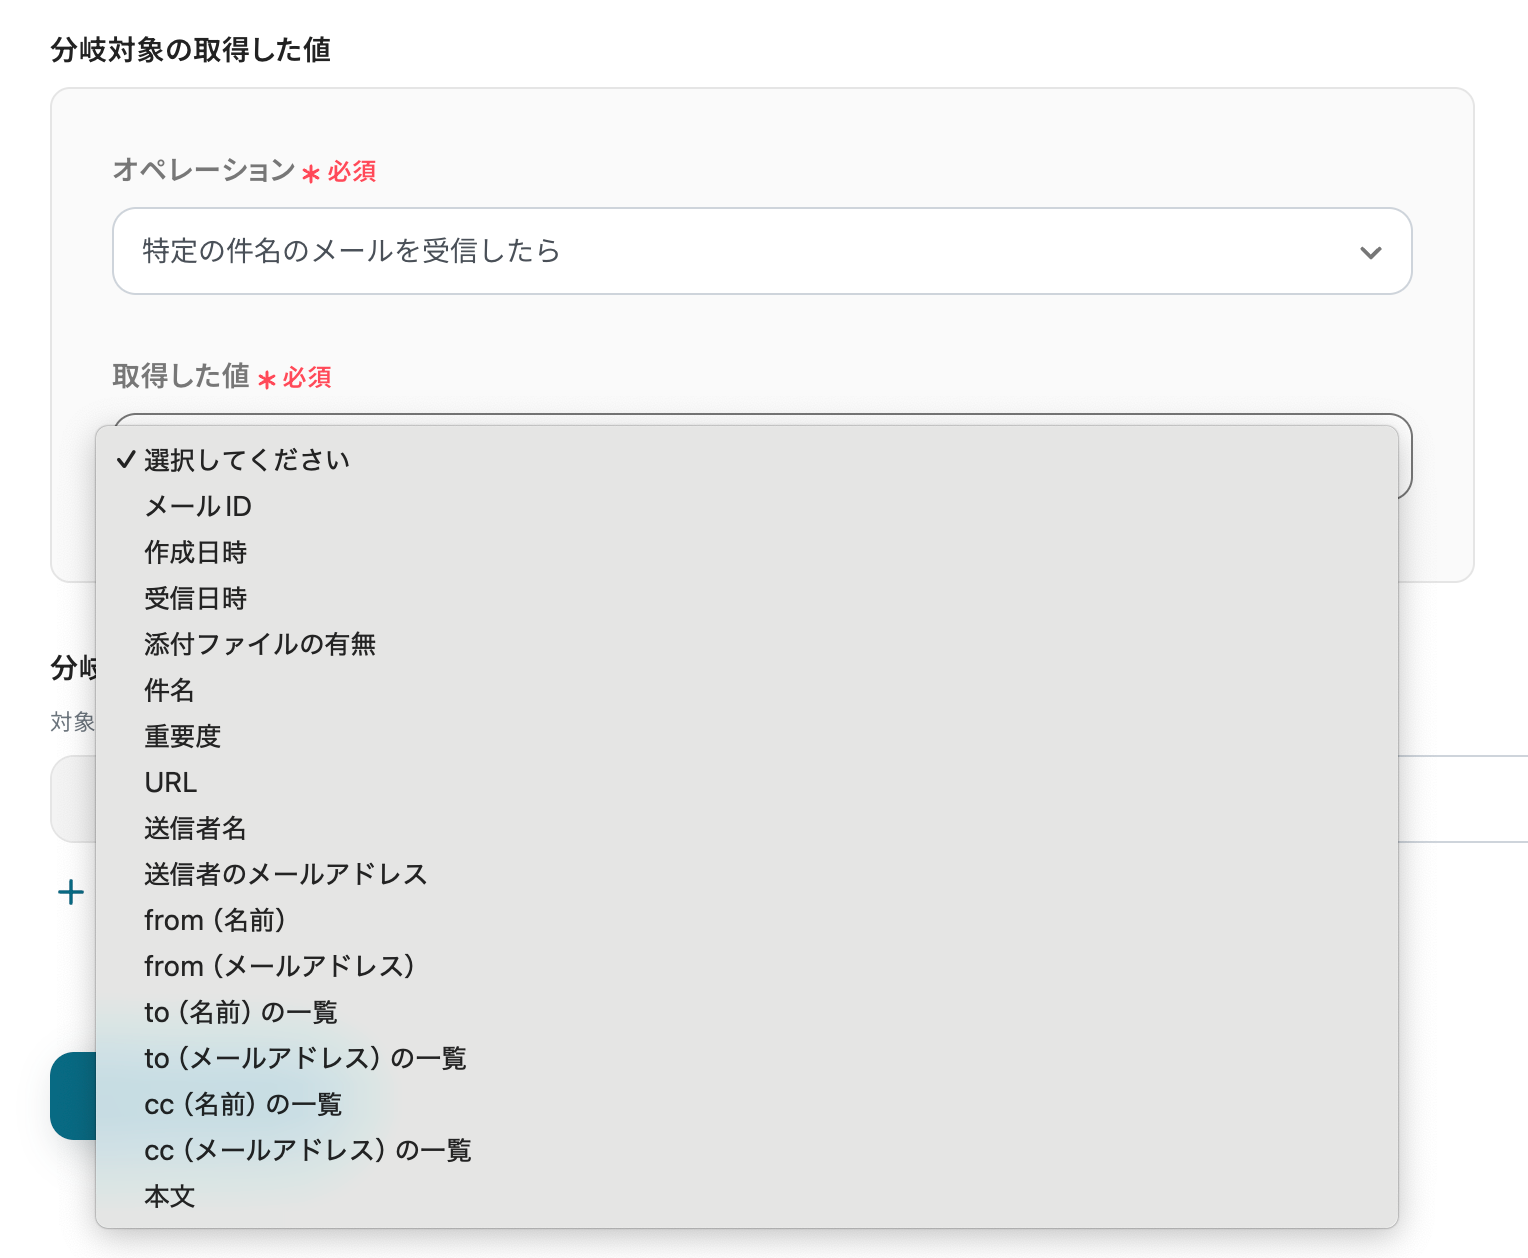Select 送信者名 option
Screen dimensions: 1528x1258
(195, 828)
